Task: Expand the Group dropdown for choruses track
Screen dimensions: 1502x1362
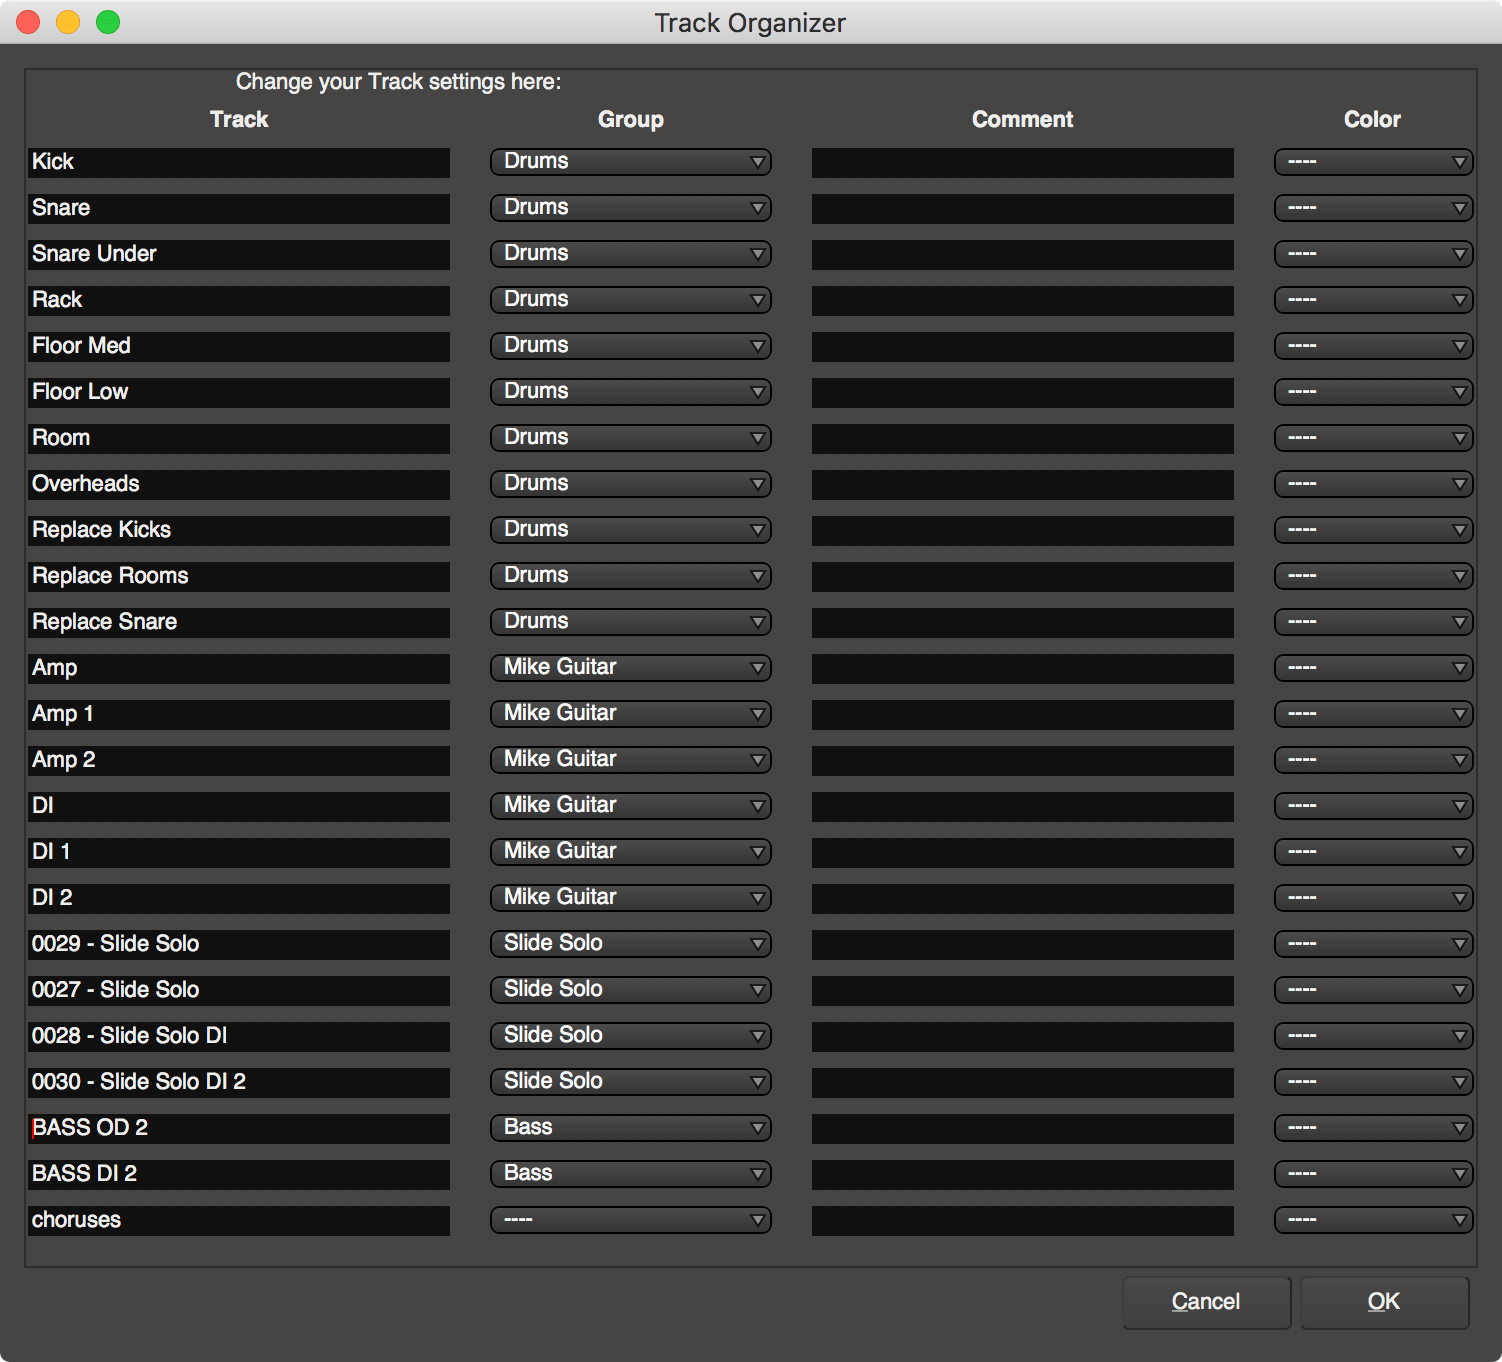Action: (x=630, y=1220)
